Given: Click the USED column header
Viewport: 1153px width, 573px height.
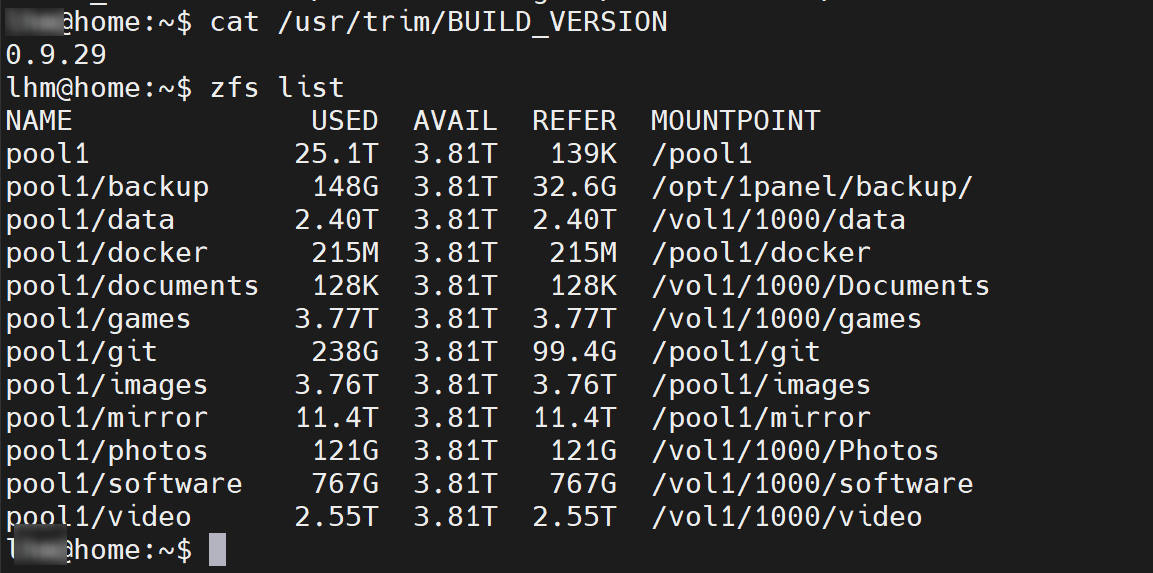Looking at the screenshot, I should 344,121.
